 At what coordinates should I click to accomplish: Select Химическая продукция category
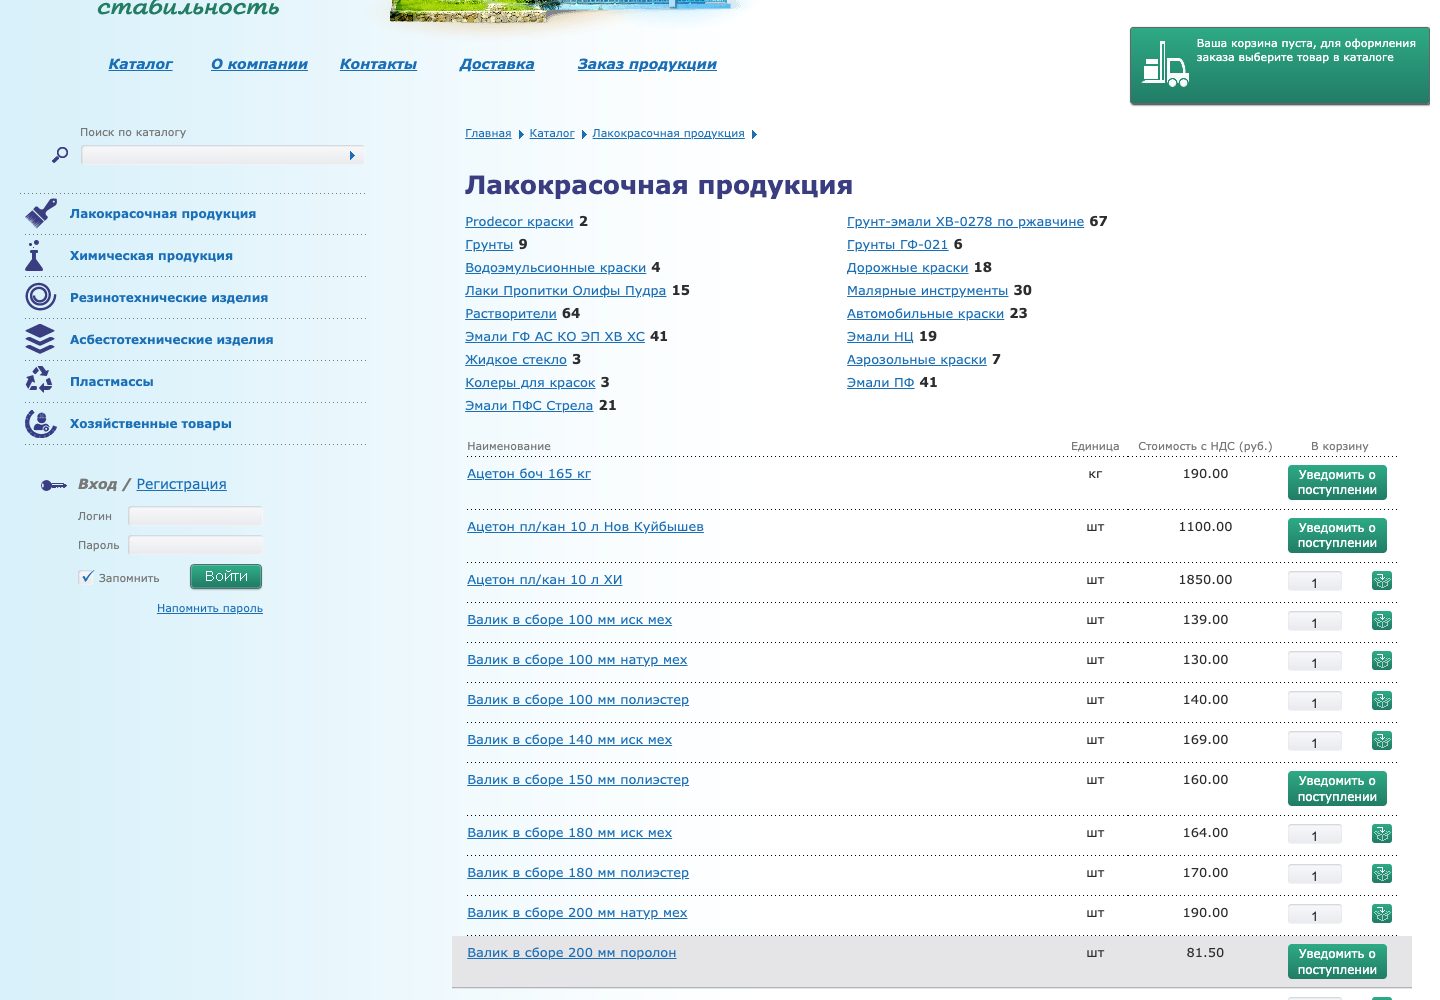click(151, 255)
